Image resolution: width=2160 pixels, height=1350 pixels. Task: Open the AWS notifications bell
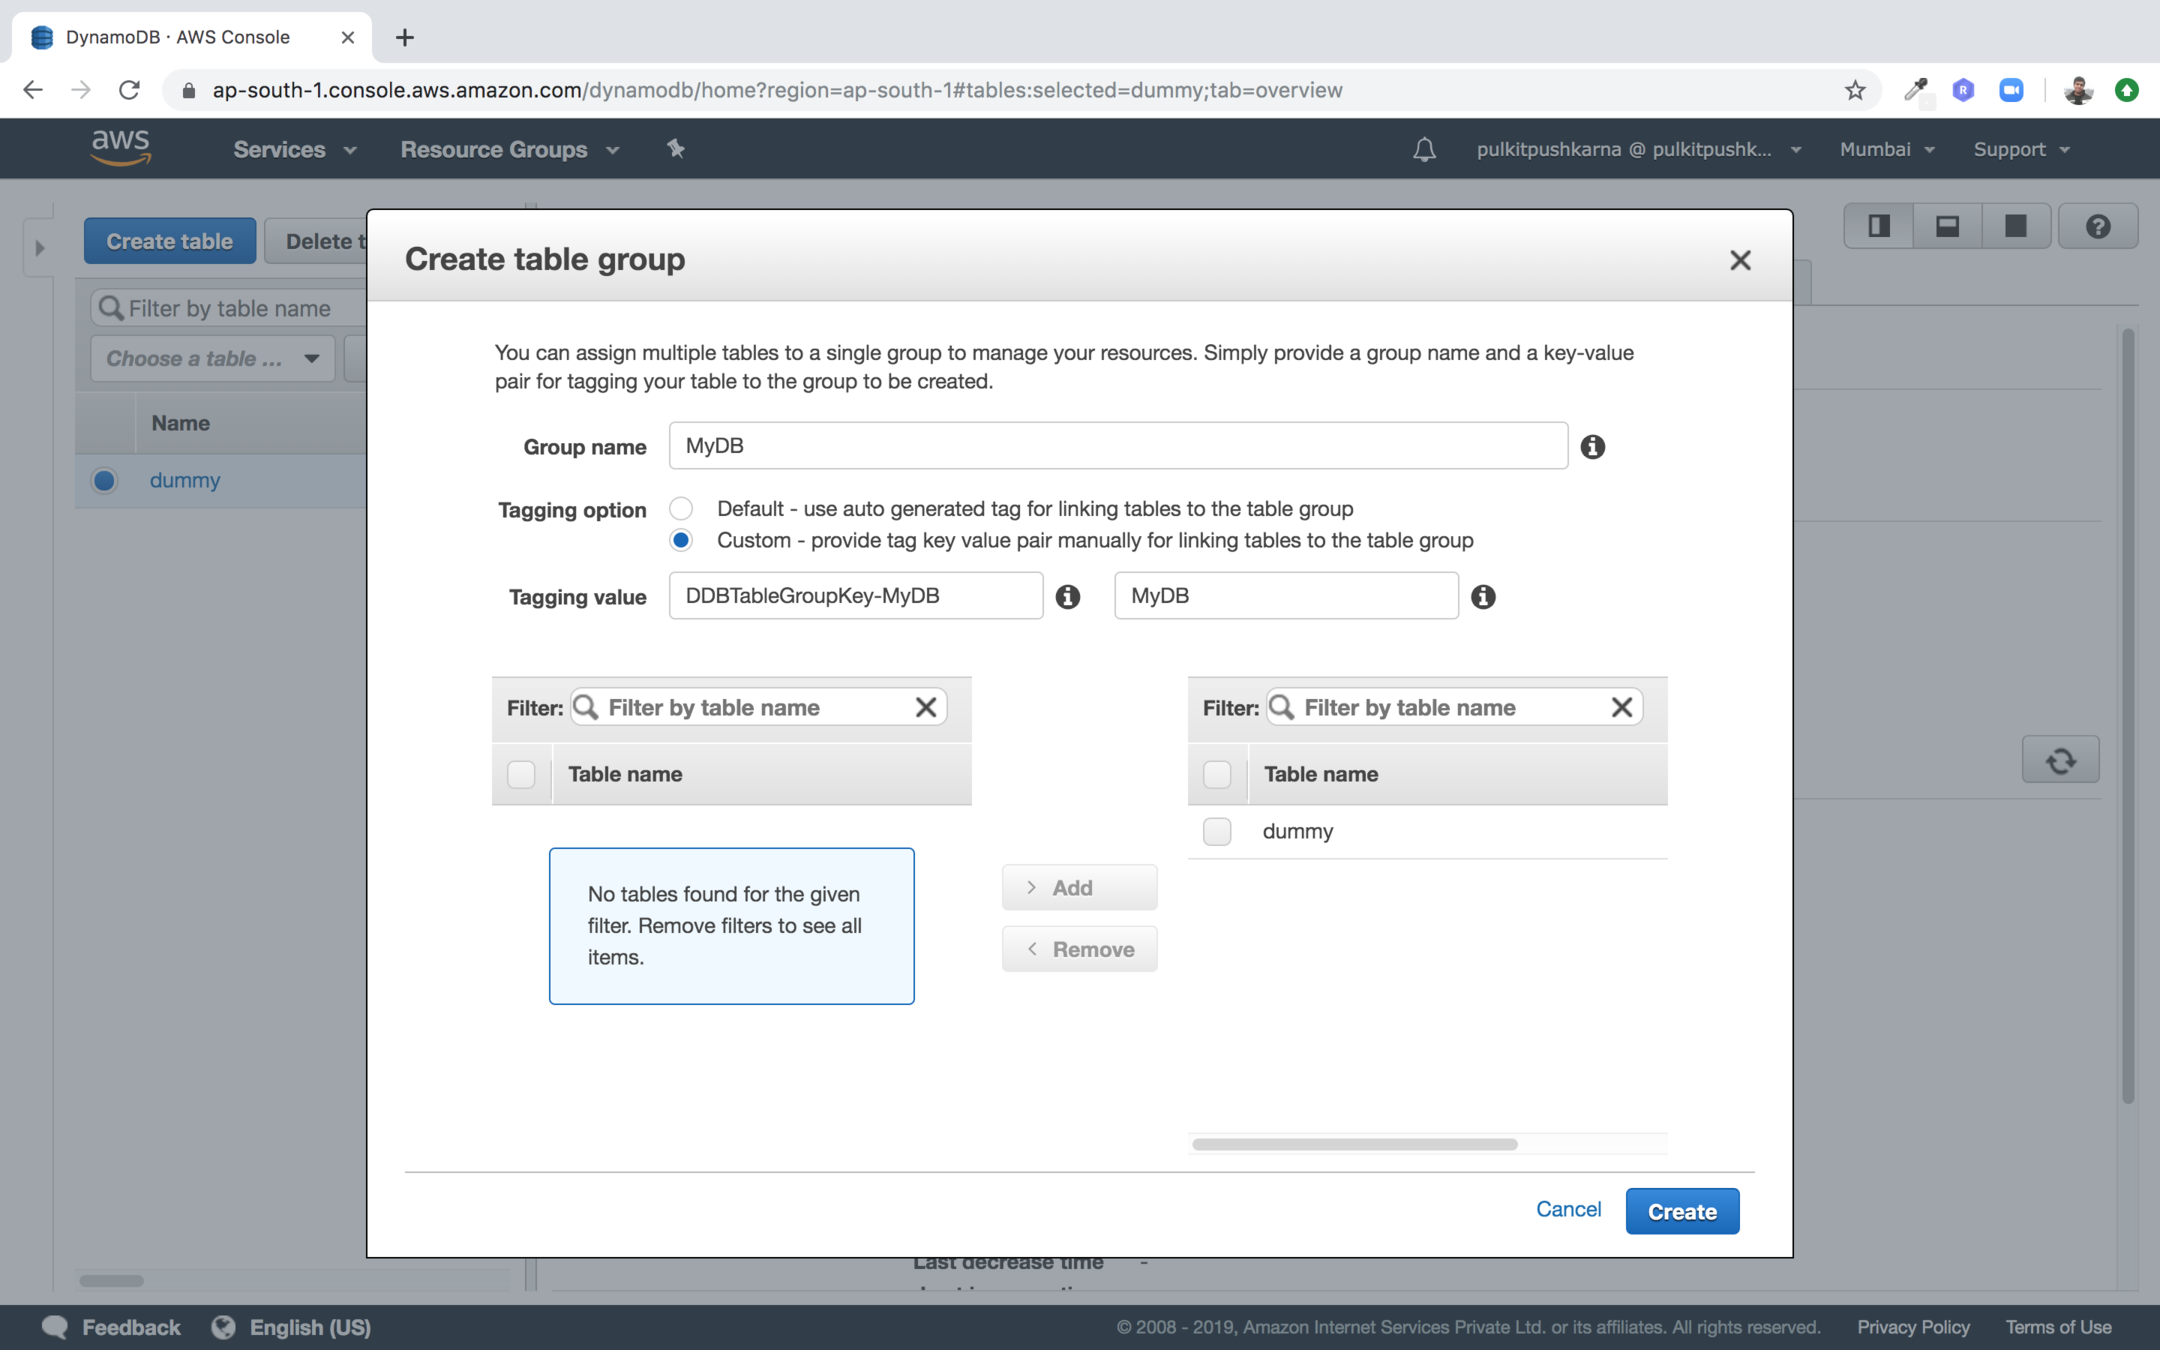pyautogui.click(x=1424, y=149)
